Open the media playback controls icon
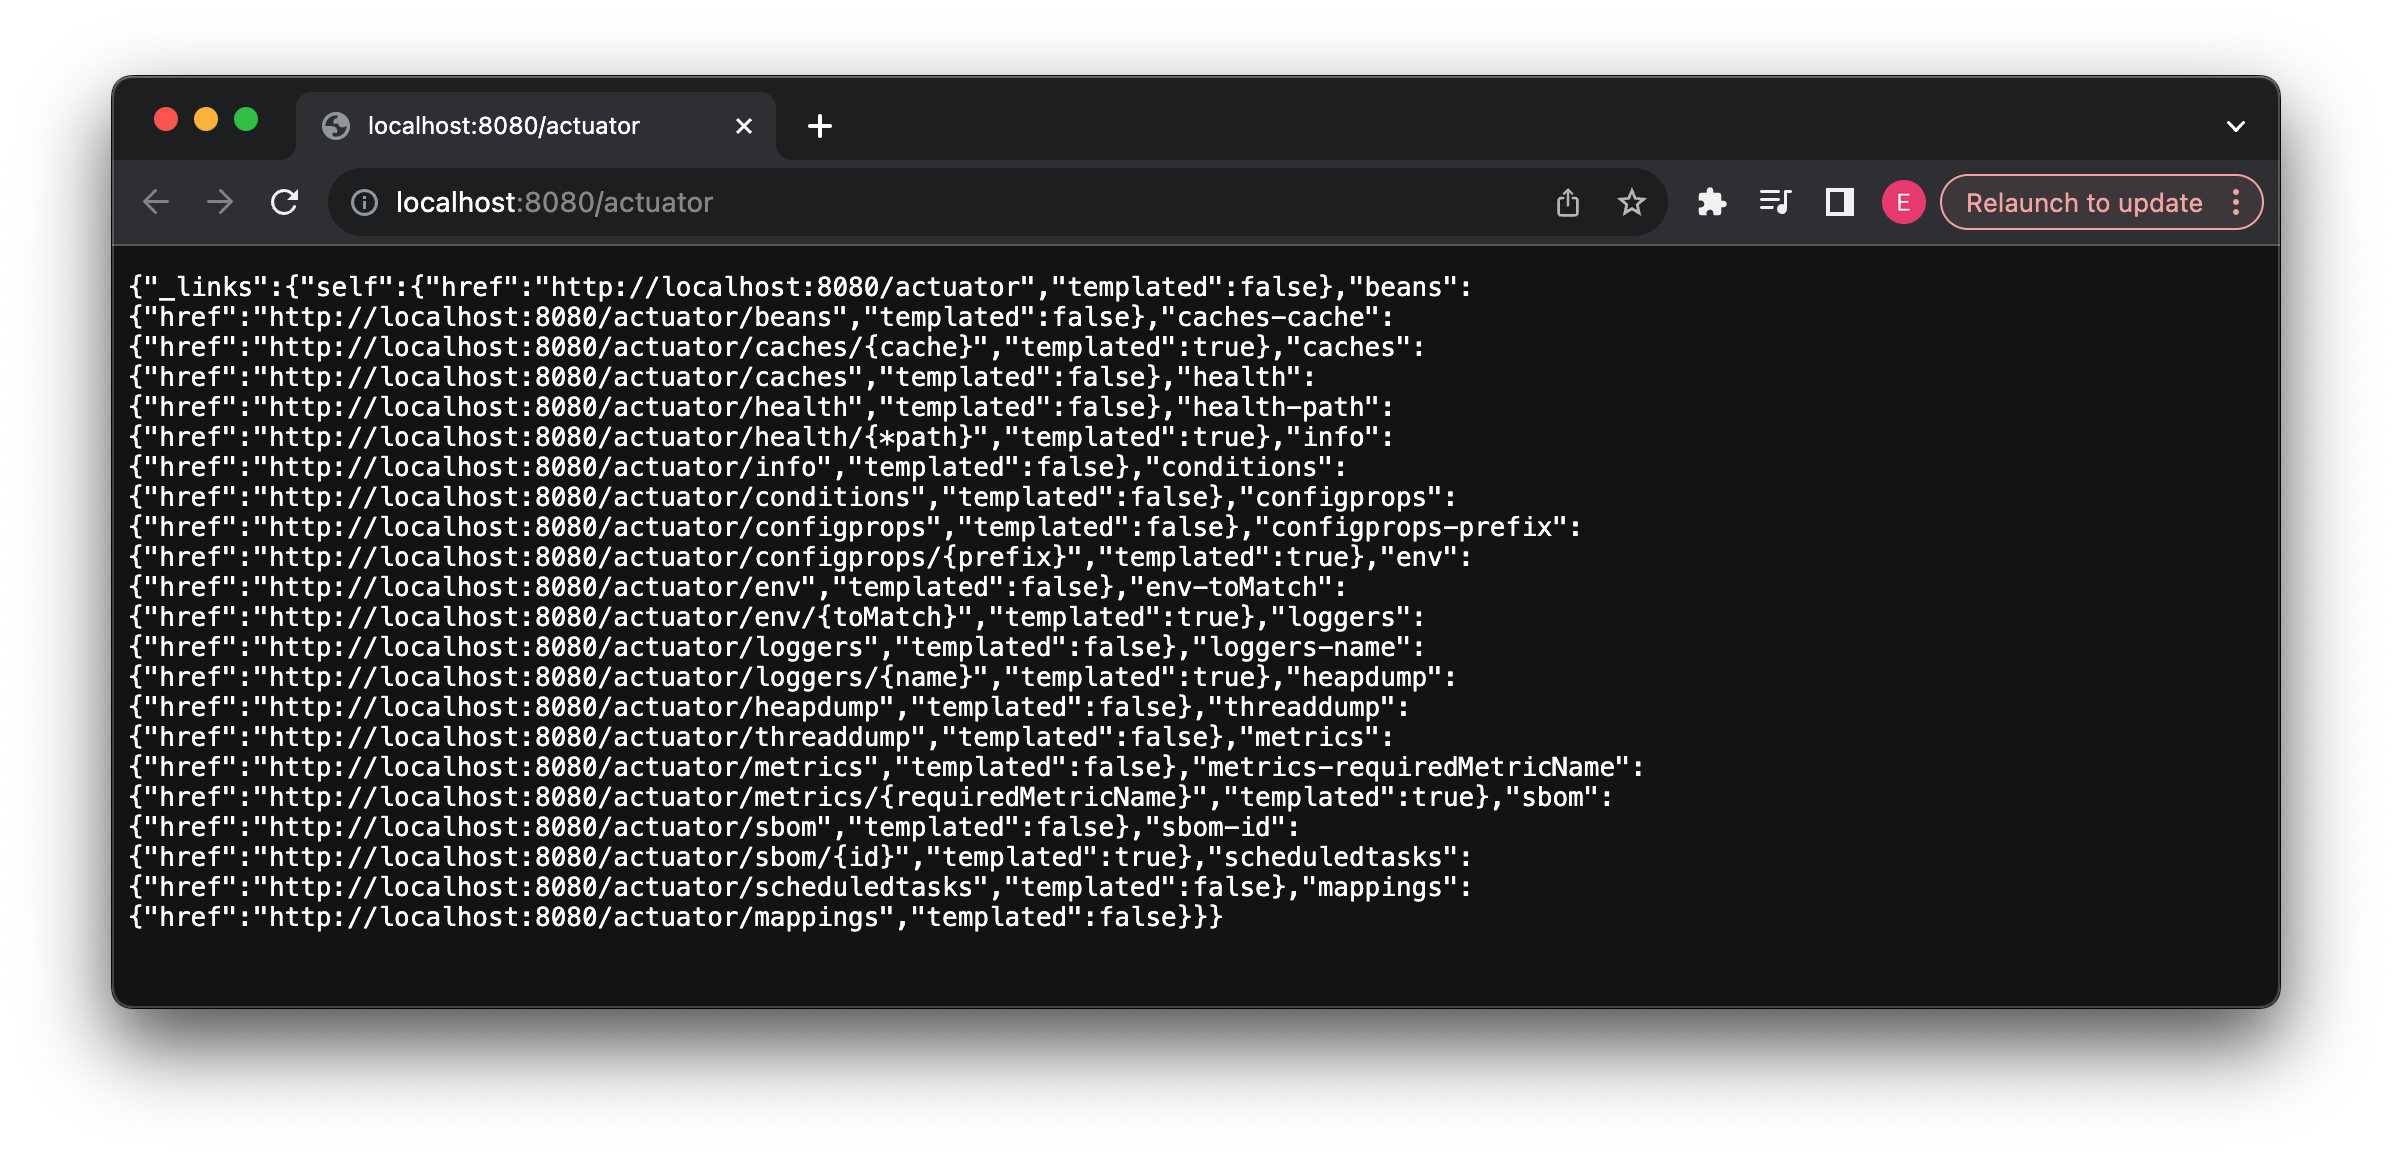The height and width of the screenshot is (1156, 2392). (1776, 202)
